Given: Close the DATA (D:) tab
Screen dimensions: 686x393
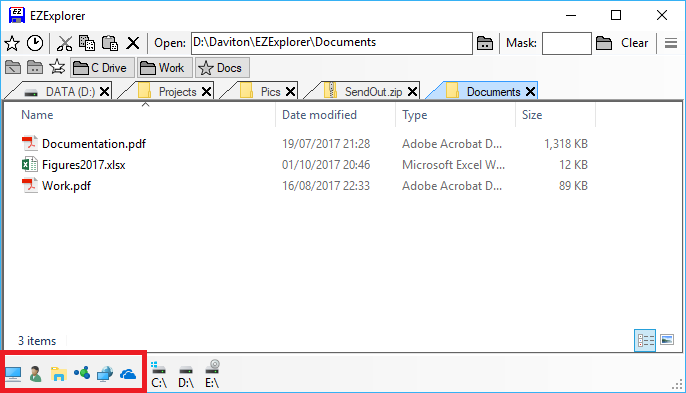Looking at the screenshot, I should [105, 91].
